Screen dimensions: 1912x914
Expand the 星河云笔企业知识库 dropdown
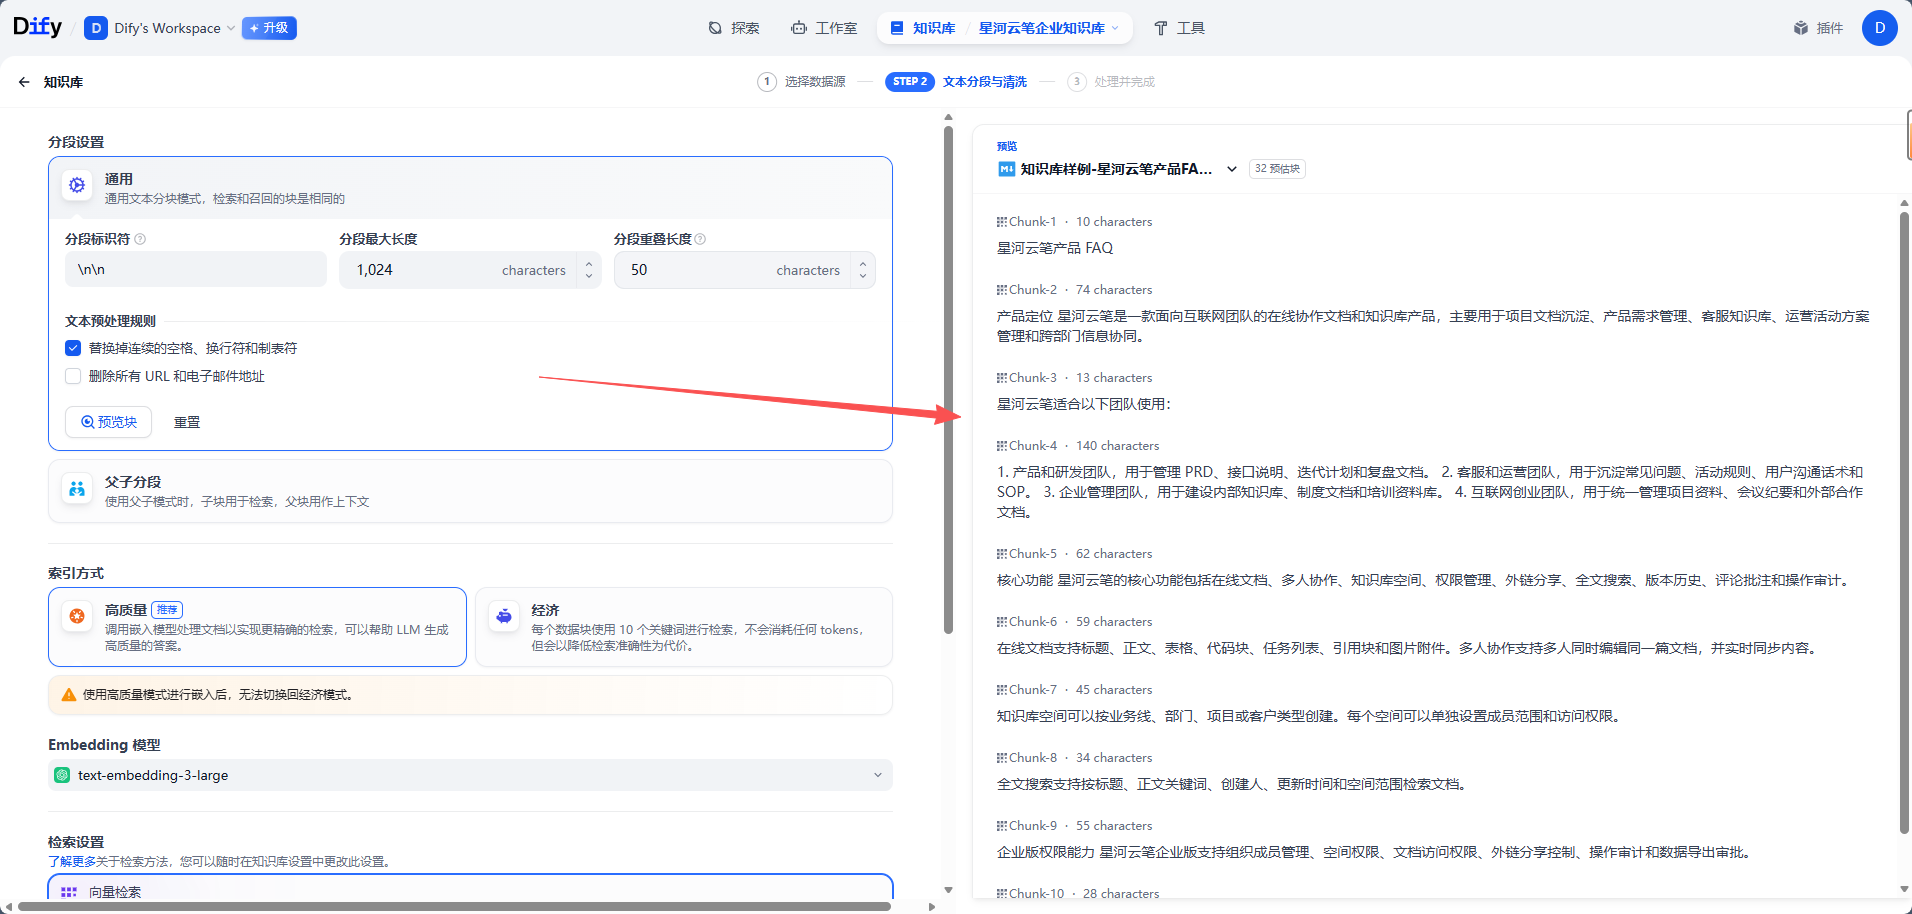tap(1049, 28)
